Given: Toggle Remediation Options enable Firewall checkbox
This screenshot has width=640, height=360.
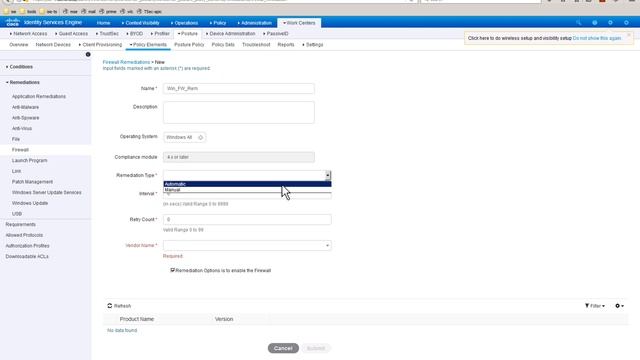Looking at the screenshot, I should [x=172, y=270].
